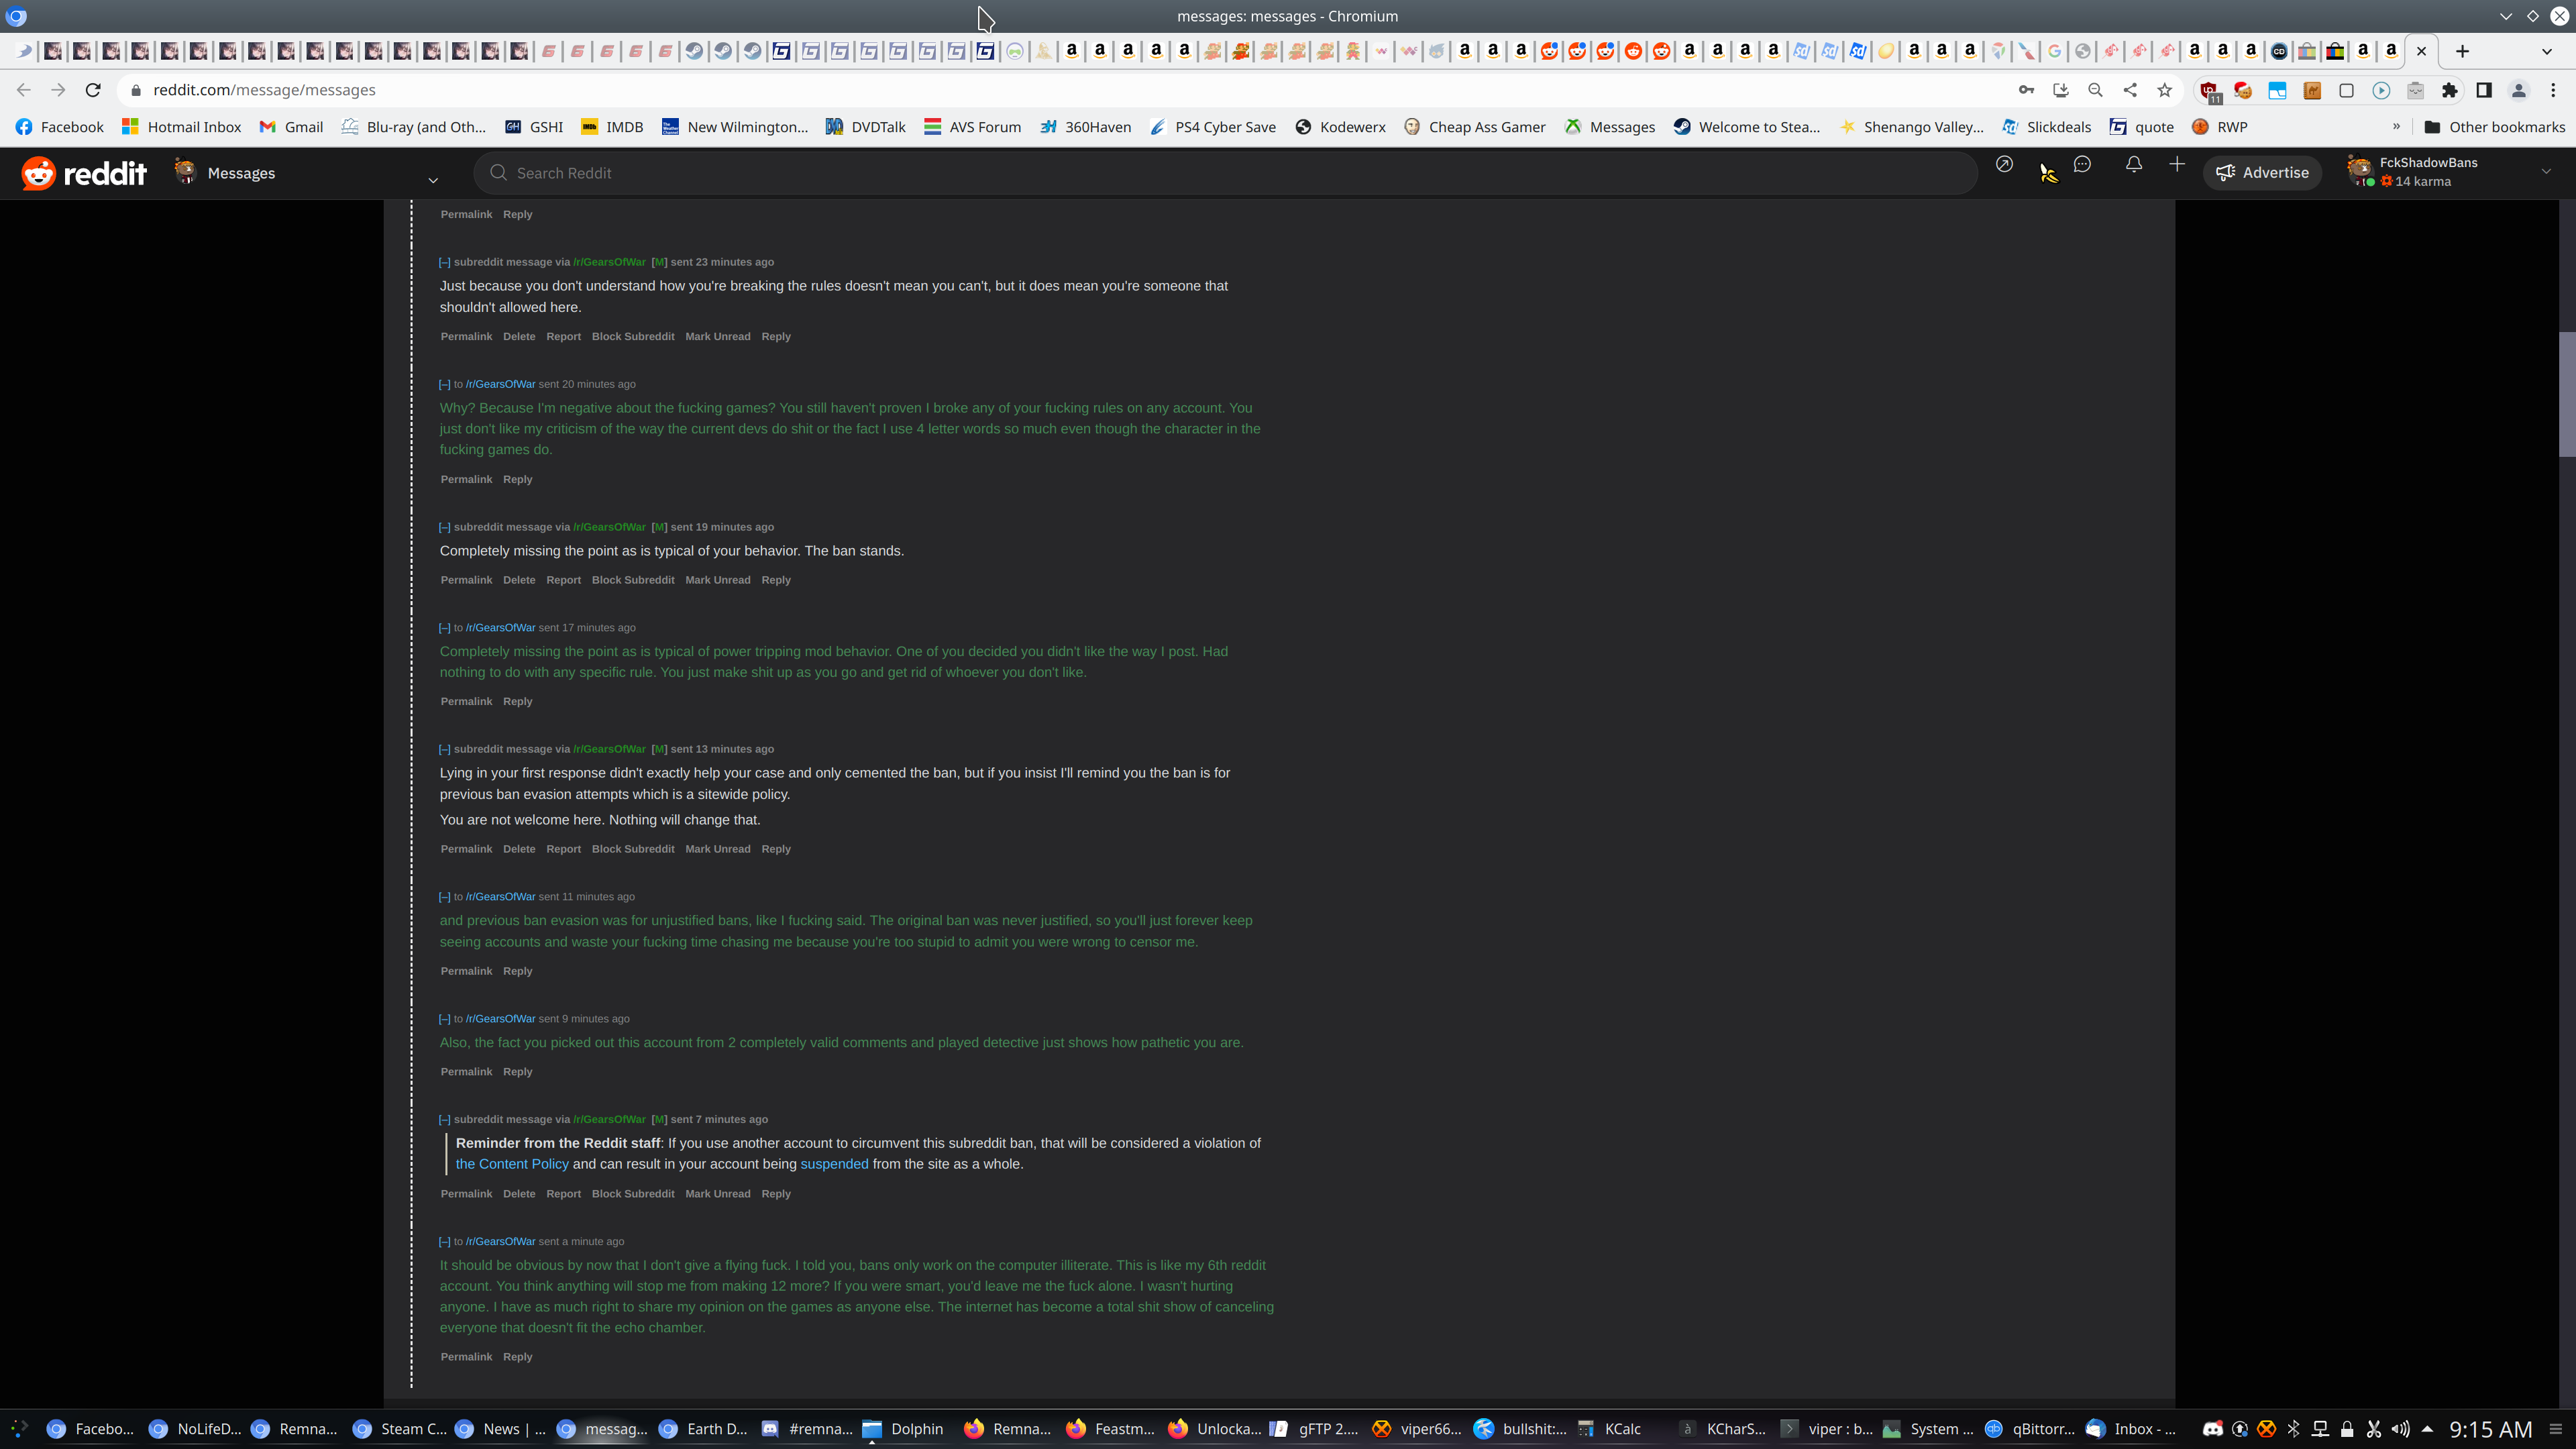
Task: Expand the Messages navigation dropdown
Action: (x=433, y=180)
